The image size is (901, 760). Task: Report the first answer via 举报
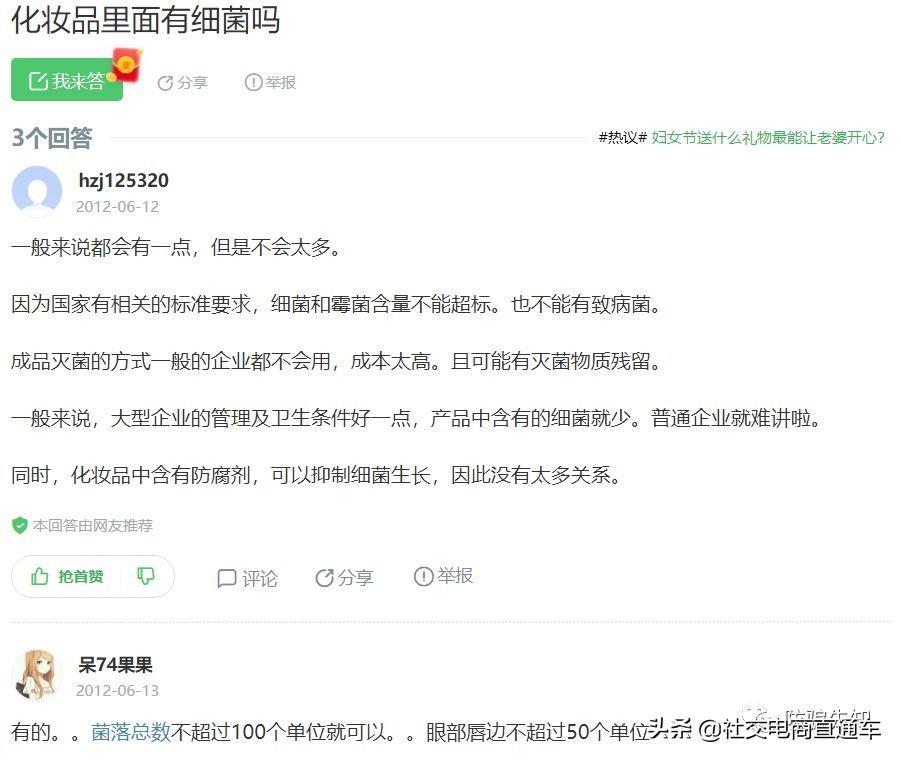point(443,576)
